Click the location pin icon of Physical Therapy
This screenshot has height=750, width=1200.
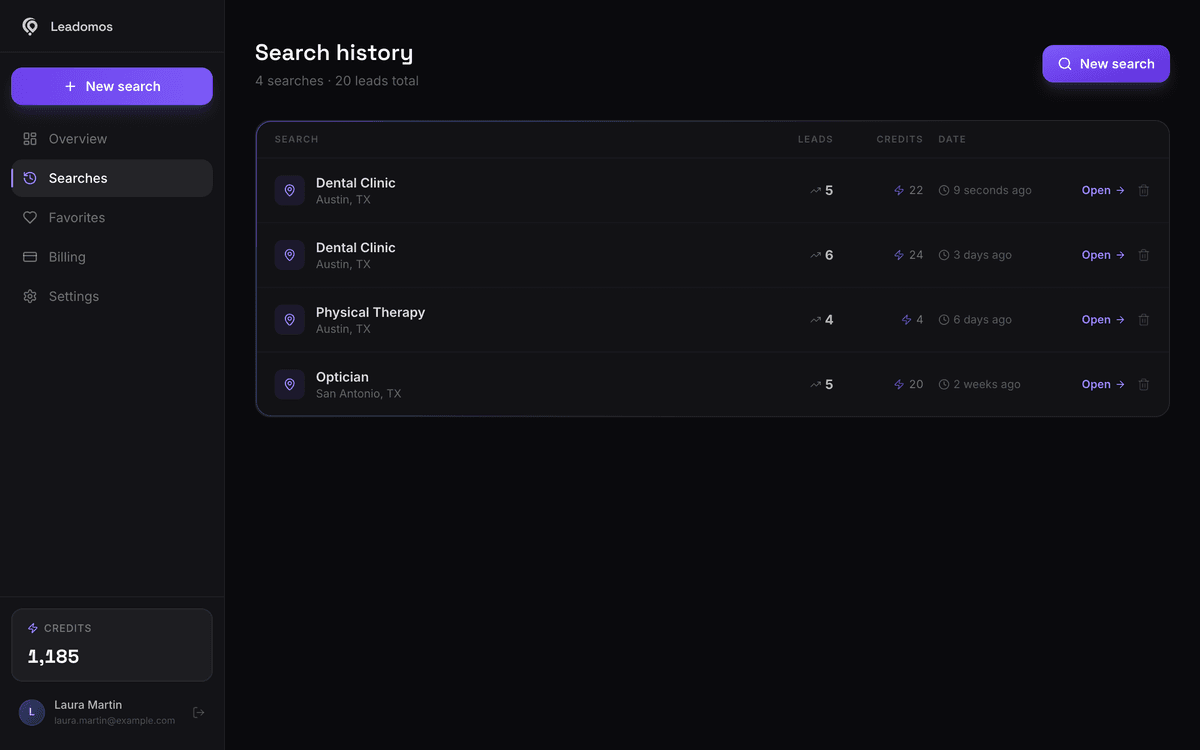click(x=290, y=320)
